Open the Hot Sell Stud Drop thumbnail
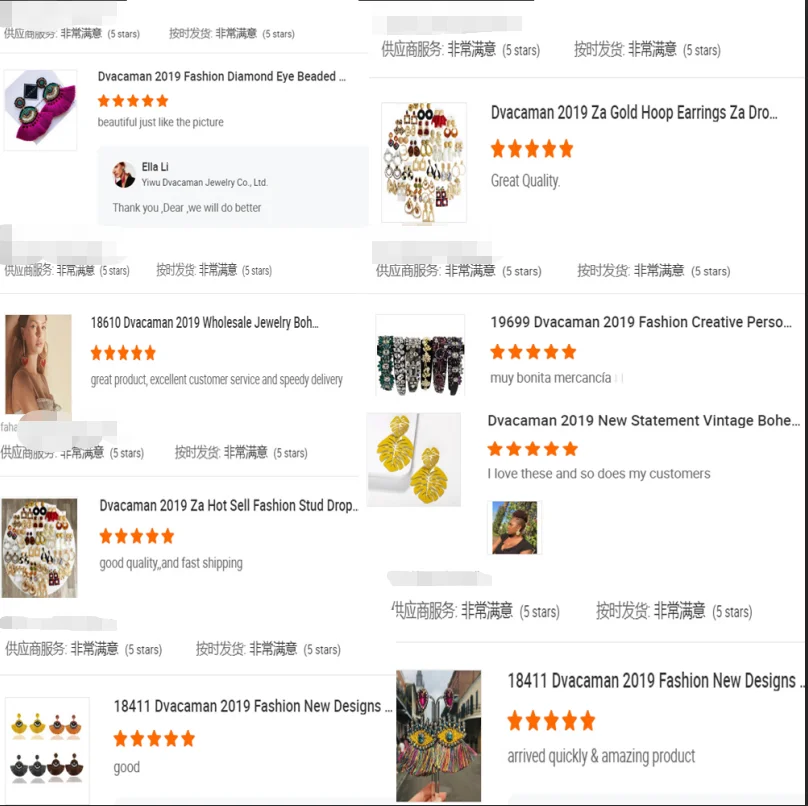The height and width of the screenshot is (806, 808). click(39, 548)
